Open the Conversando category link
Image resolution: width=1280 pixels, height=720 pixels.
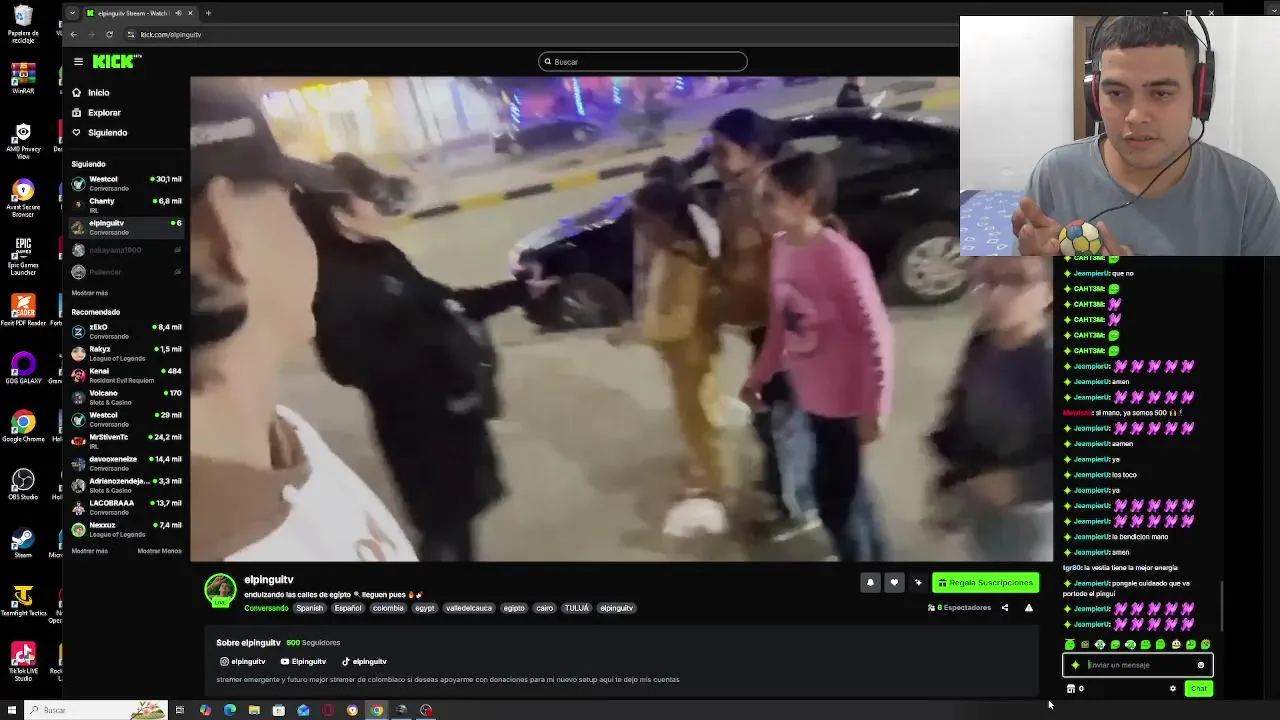point(266,608)
